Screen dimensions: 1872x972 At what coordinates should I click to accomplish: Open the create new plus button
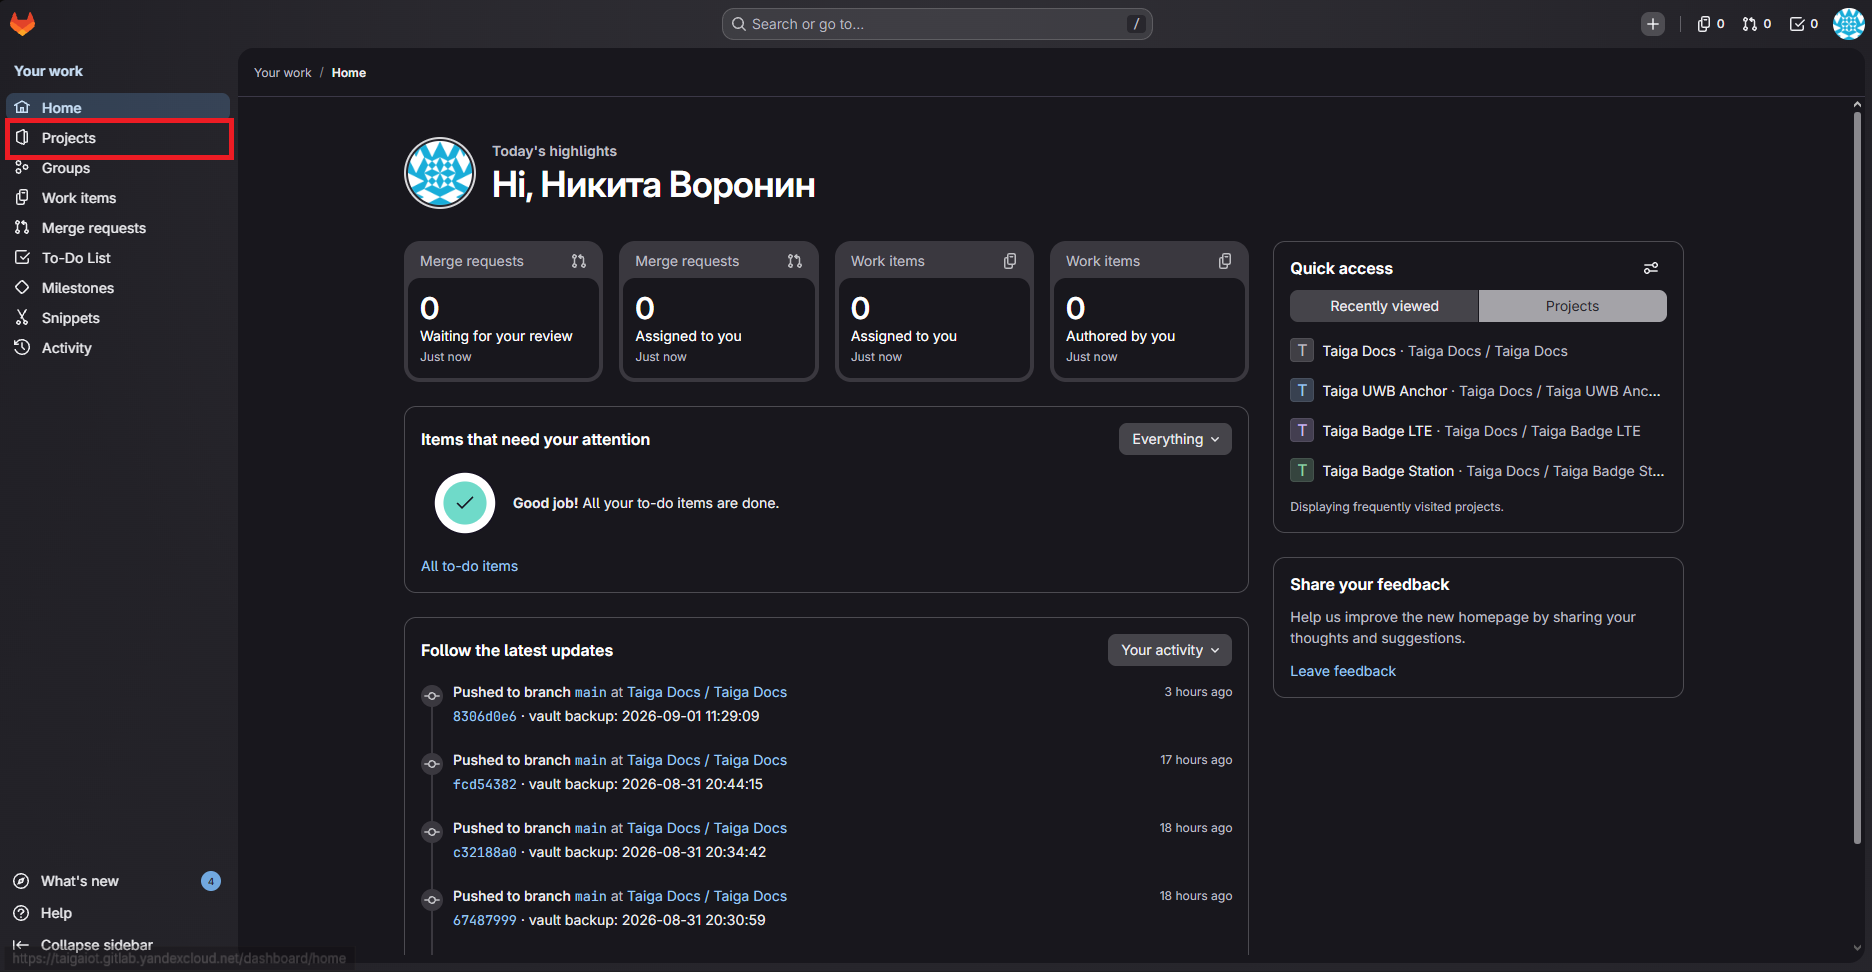1653,24
